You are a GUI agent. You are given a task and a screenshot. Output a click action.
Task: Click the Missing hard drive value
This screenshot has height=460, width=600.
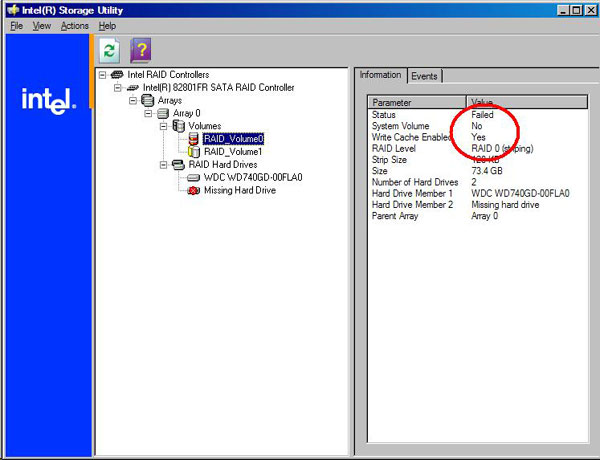pyautogui.click(x=505, y=205)
